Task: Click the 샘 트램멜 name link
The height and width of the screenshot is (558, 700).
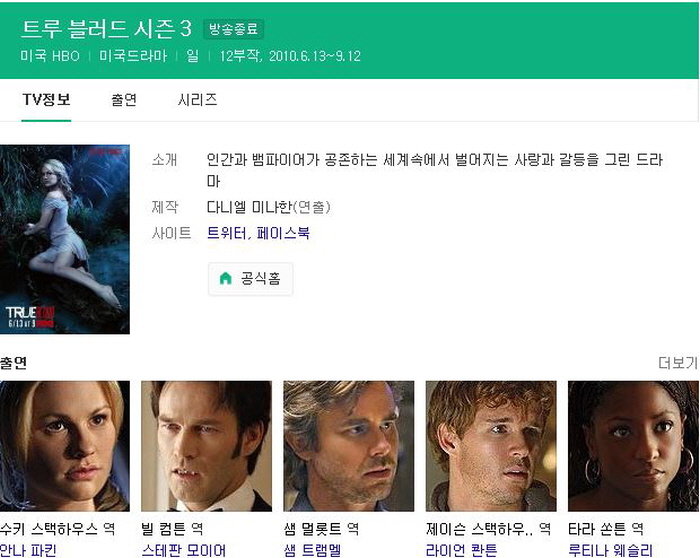Action: click(x=312, y=550)
